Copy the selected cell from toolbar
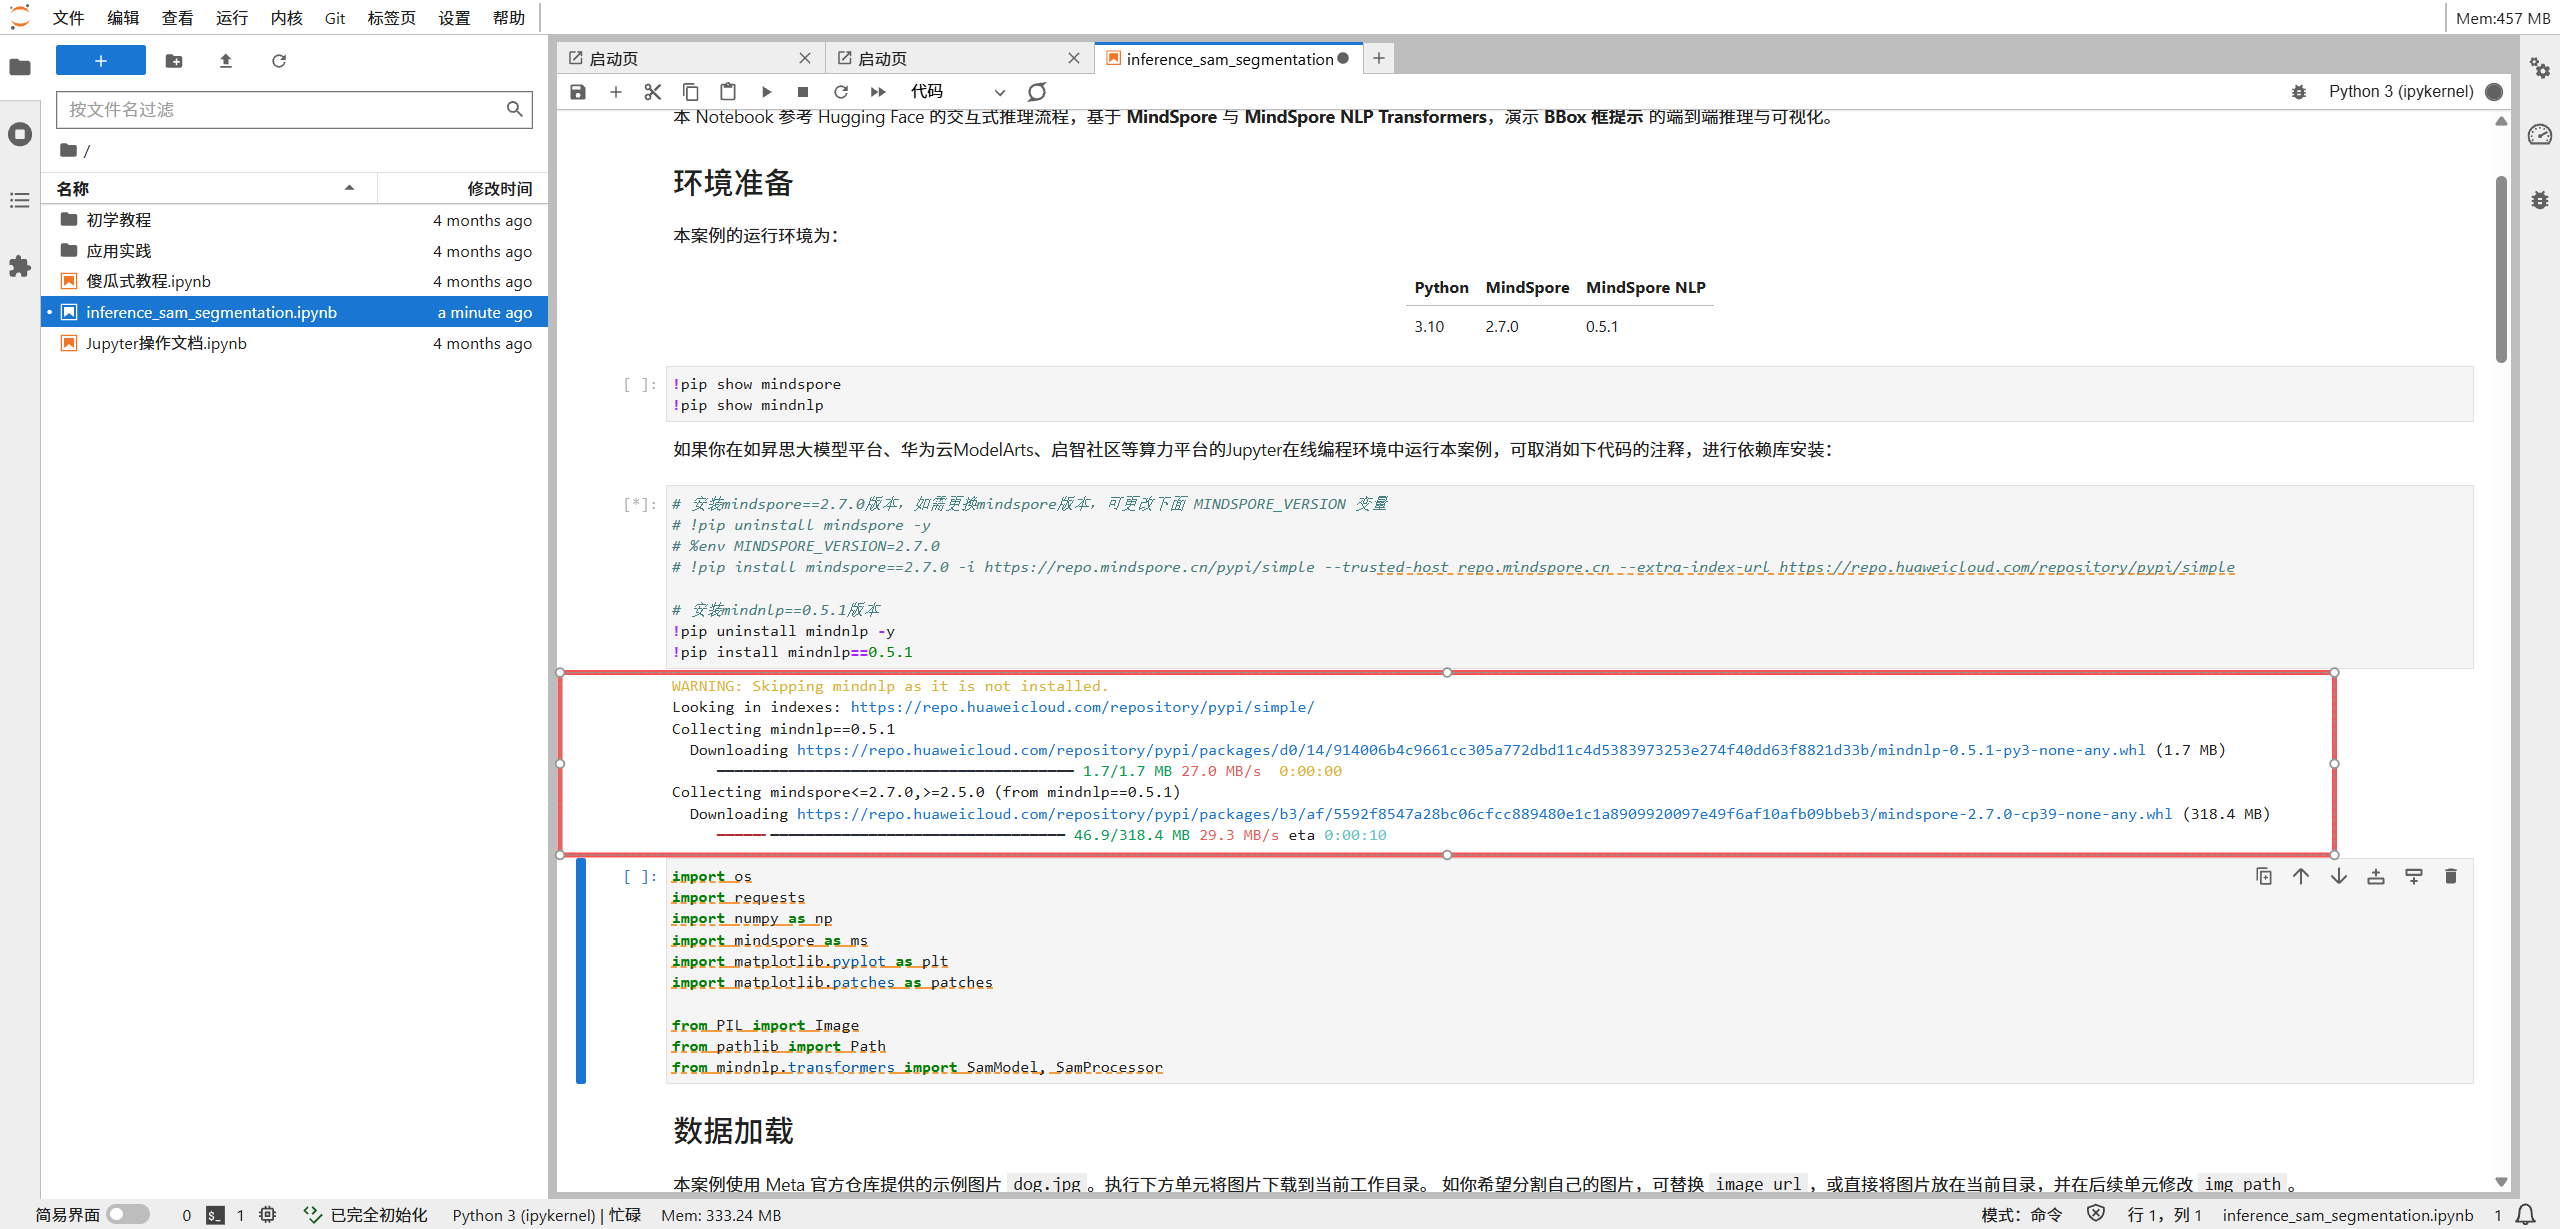Screen dimensions: 2560x1229 click(691, 92)
